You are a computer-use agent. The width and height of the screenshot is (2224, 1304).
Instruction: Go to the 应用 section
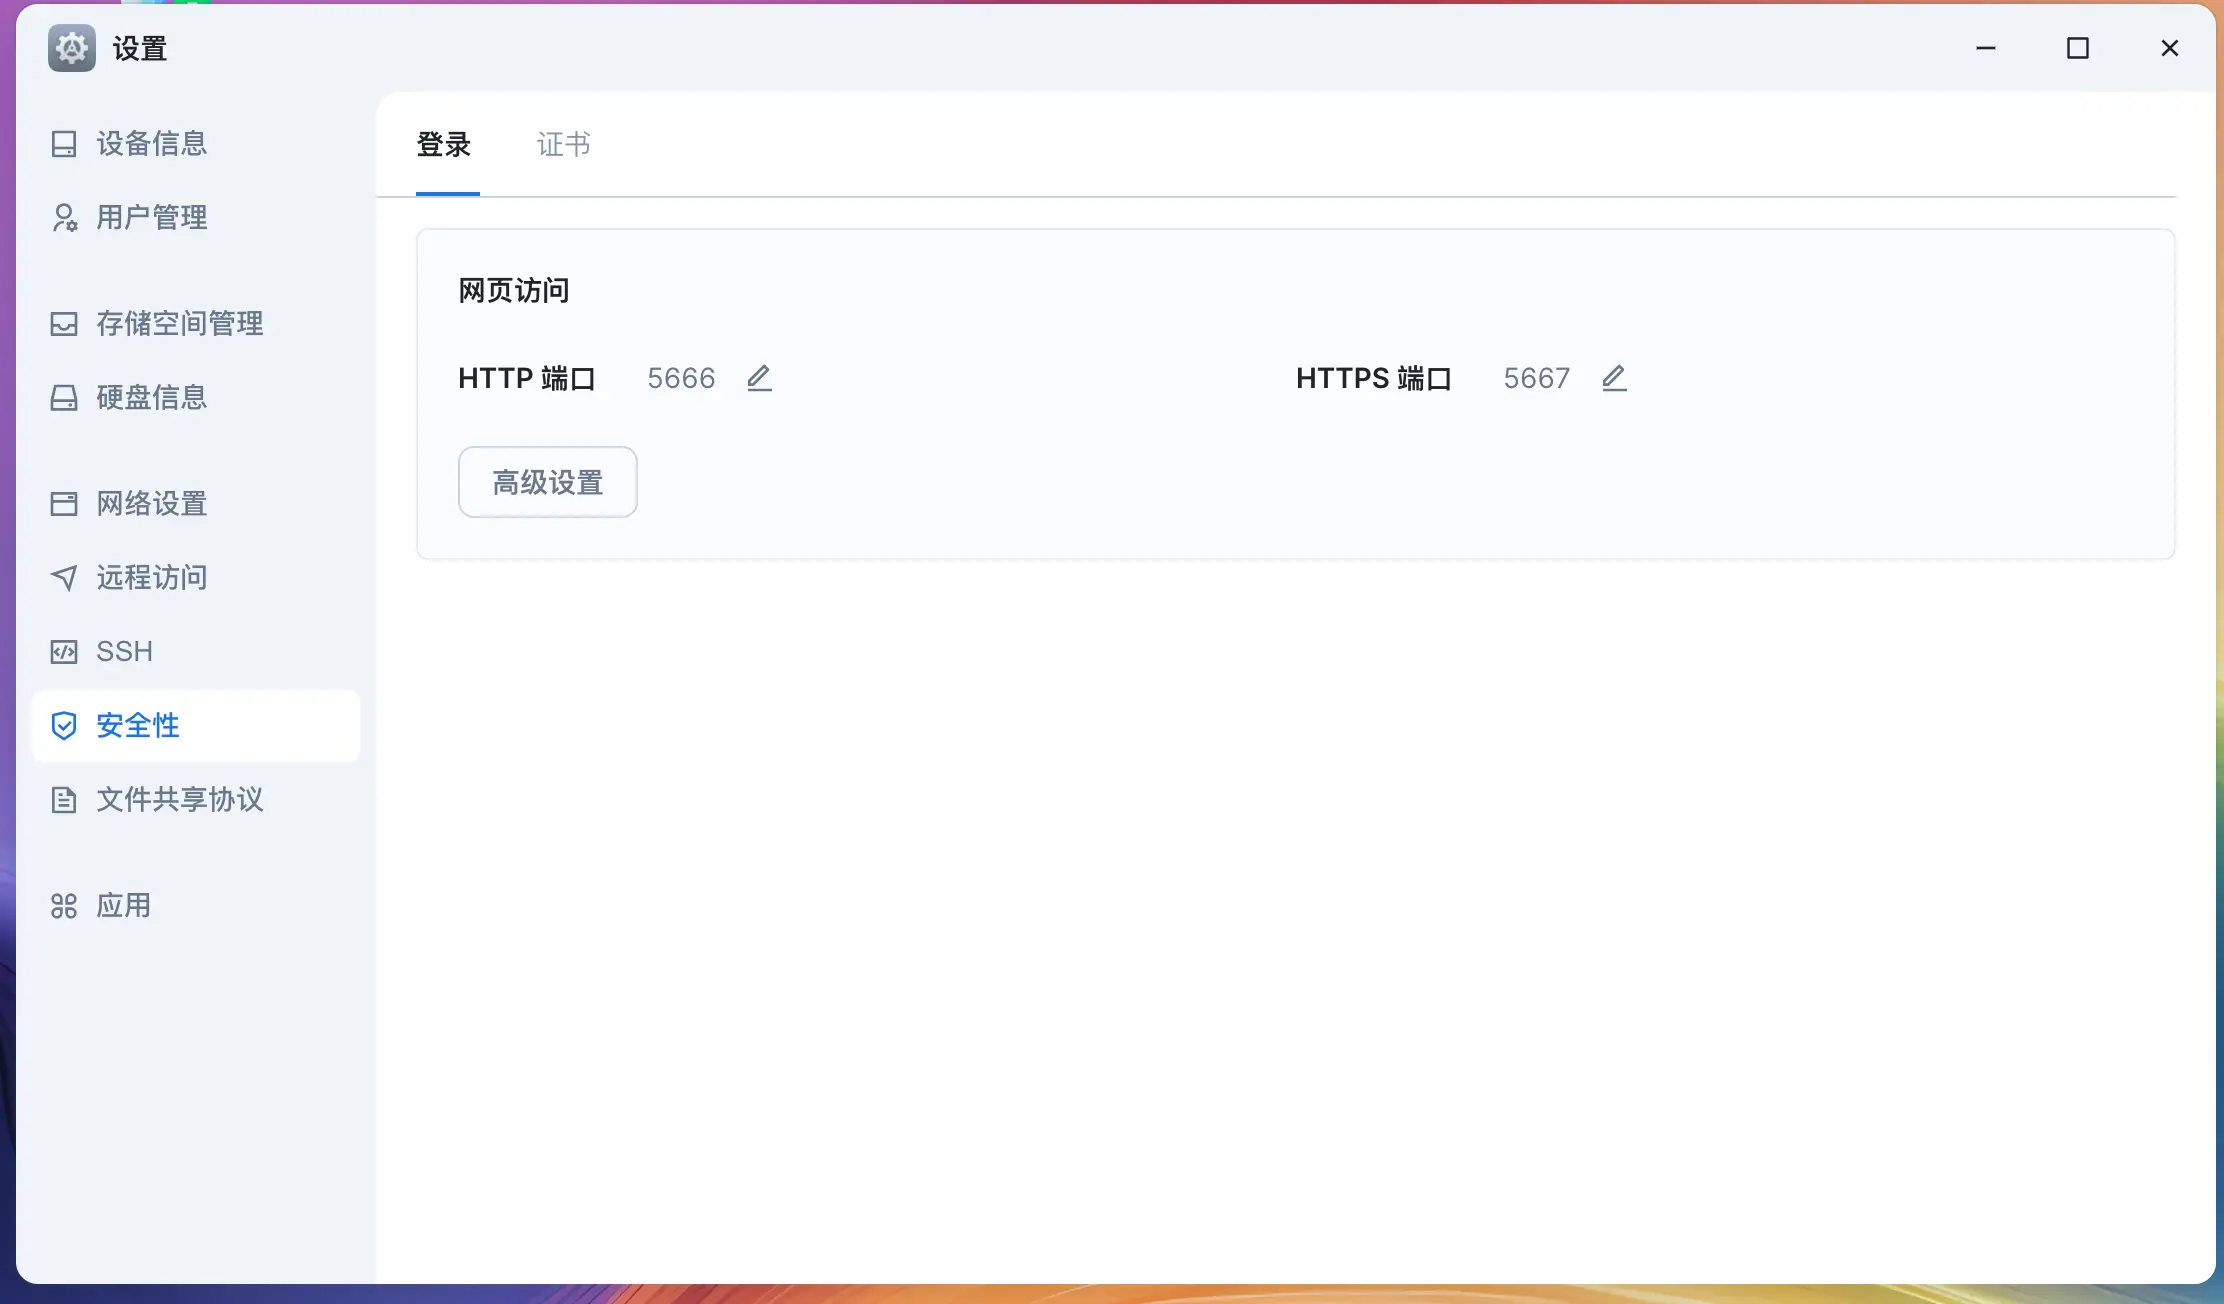[196, 906]
